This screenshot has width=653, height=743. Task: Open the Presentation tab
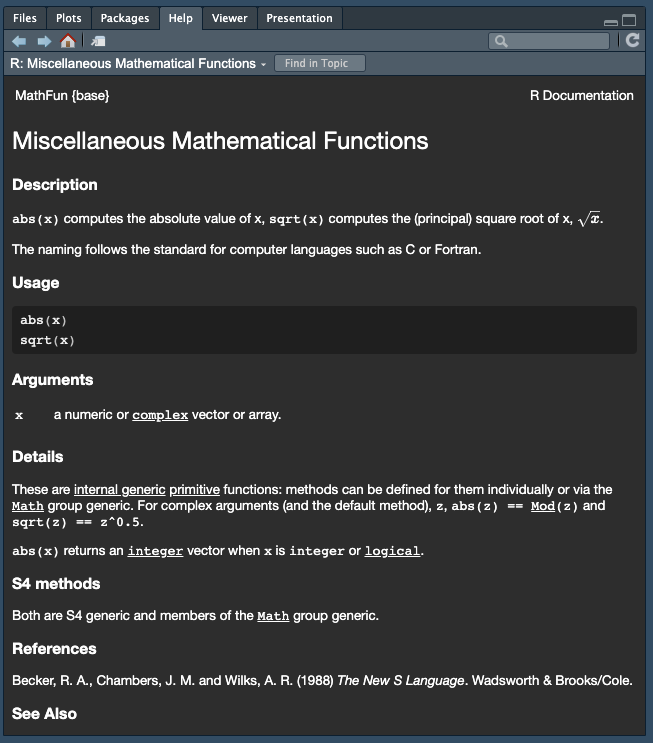tap(299, 18)
